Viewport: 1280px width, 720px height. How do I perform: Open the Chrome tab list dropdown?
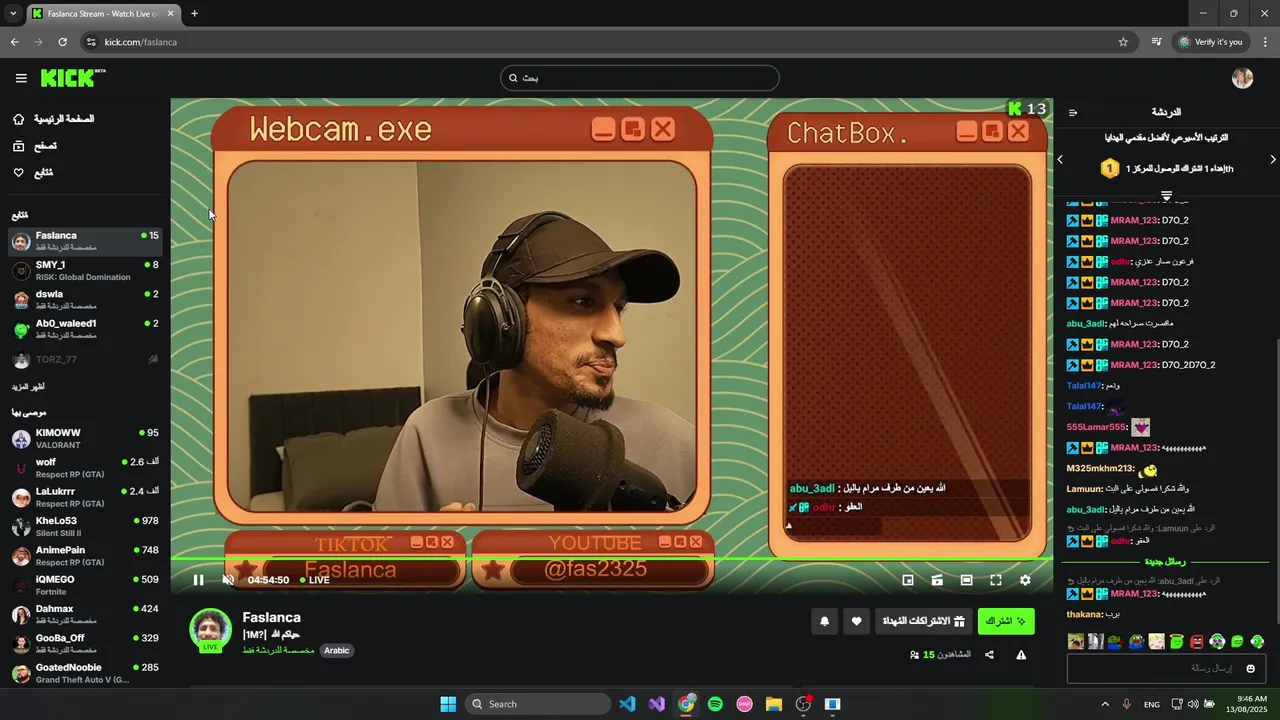pyautogui.click(x=12, y=14)
